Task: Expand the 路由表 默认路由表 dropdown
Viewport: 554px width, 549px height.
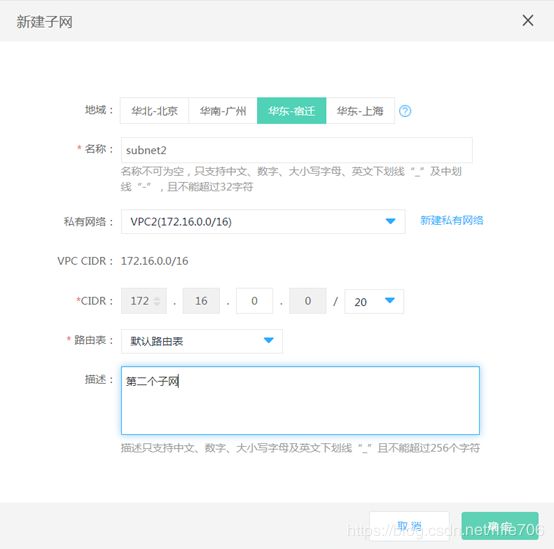Action: pos(201,341)
